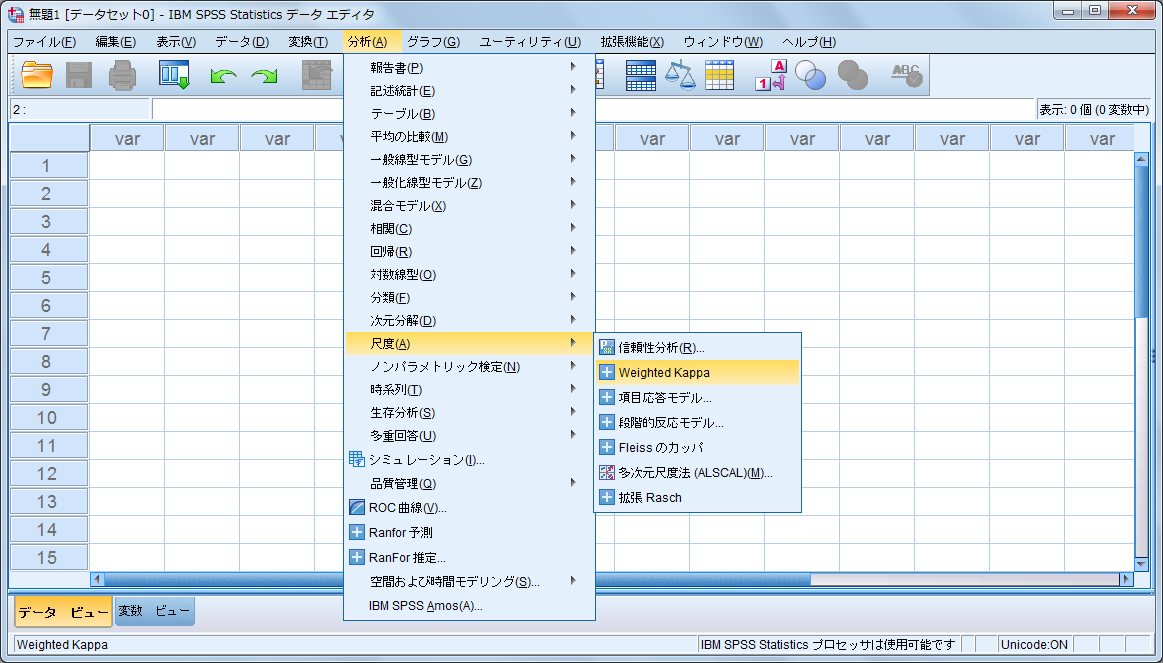Image resolution: width=1163 pixels, height=663 pixels.
Task: Switch to the データ ビュー tab
Action: pos(63,612)
